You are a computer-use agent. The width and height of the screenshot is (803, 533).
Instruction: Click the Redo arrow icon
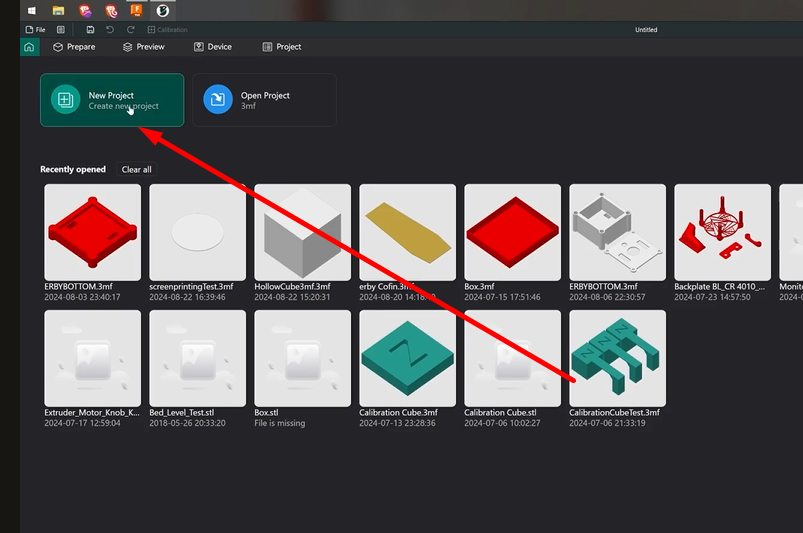[x=131, y=30]
